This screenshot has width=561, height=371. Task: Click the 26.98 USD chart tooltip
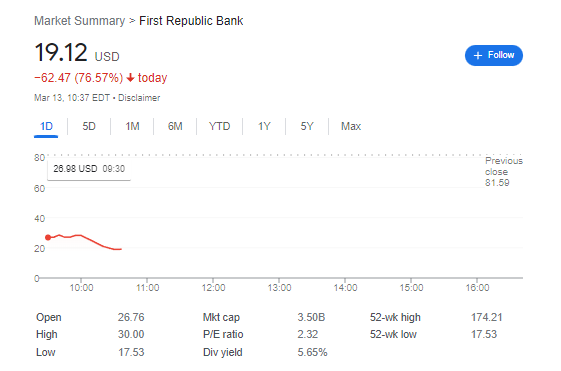click(x=89, y=169)
